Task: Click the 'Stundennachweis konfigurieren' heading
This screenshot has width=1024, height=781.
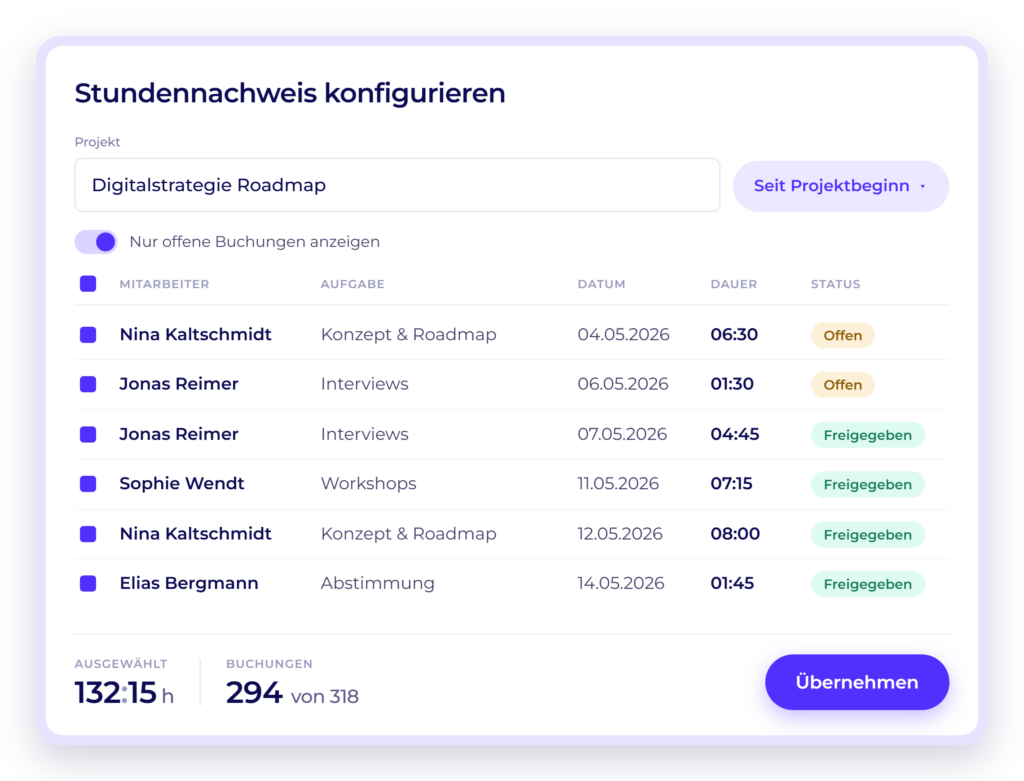Action: click(290, 93)
